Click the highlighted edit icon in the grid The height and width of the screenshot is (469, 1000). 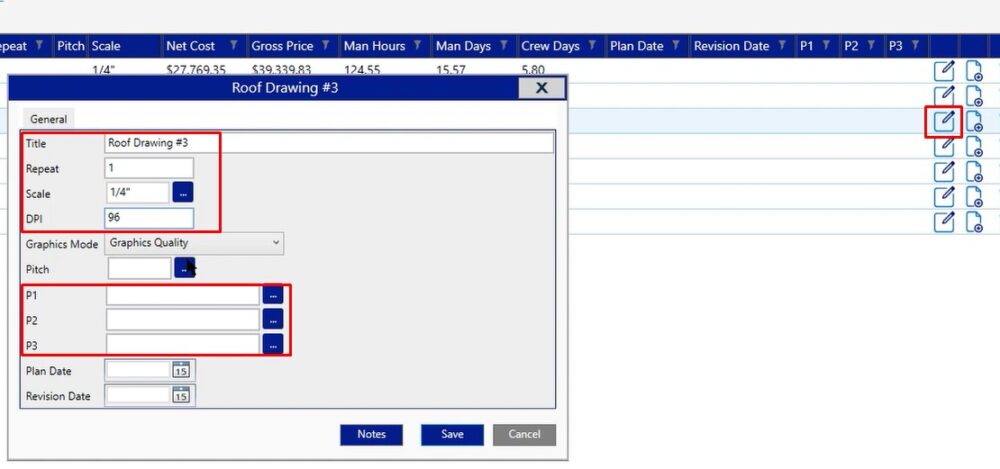point(944,122)
